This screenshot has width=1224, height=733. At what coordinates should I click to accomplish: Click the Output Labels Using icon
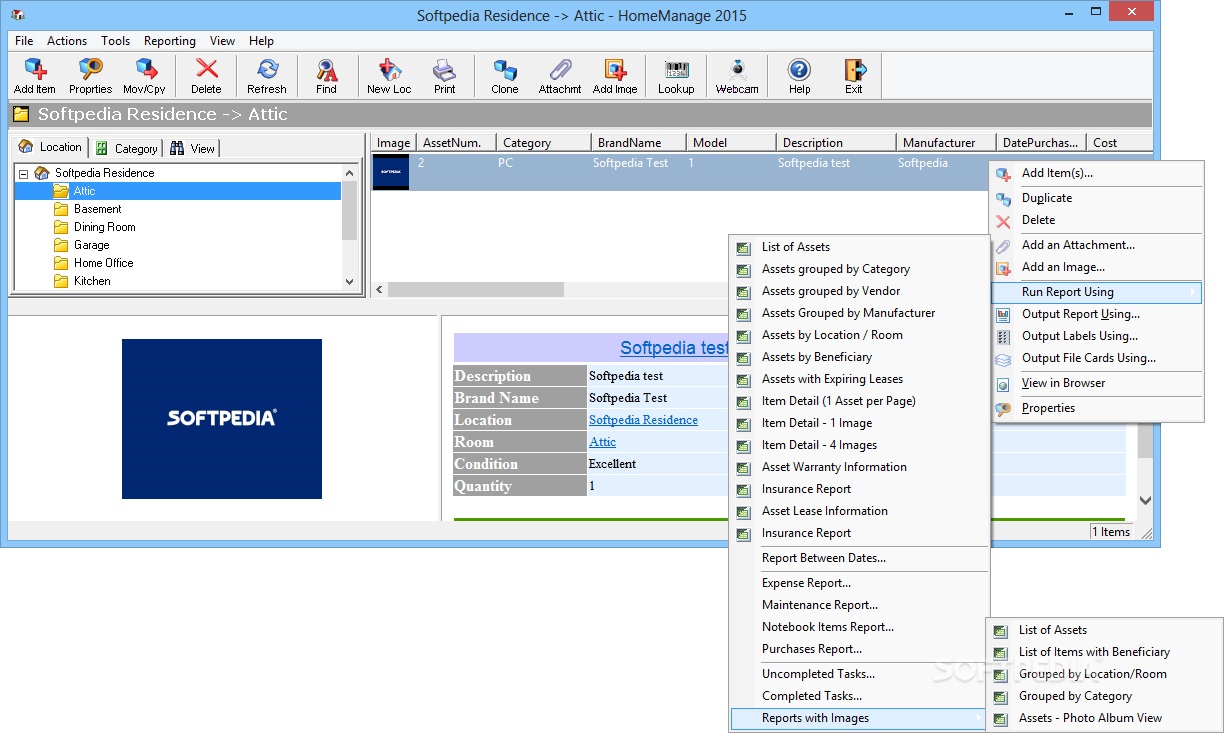[1003, 337]
